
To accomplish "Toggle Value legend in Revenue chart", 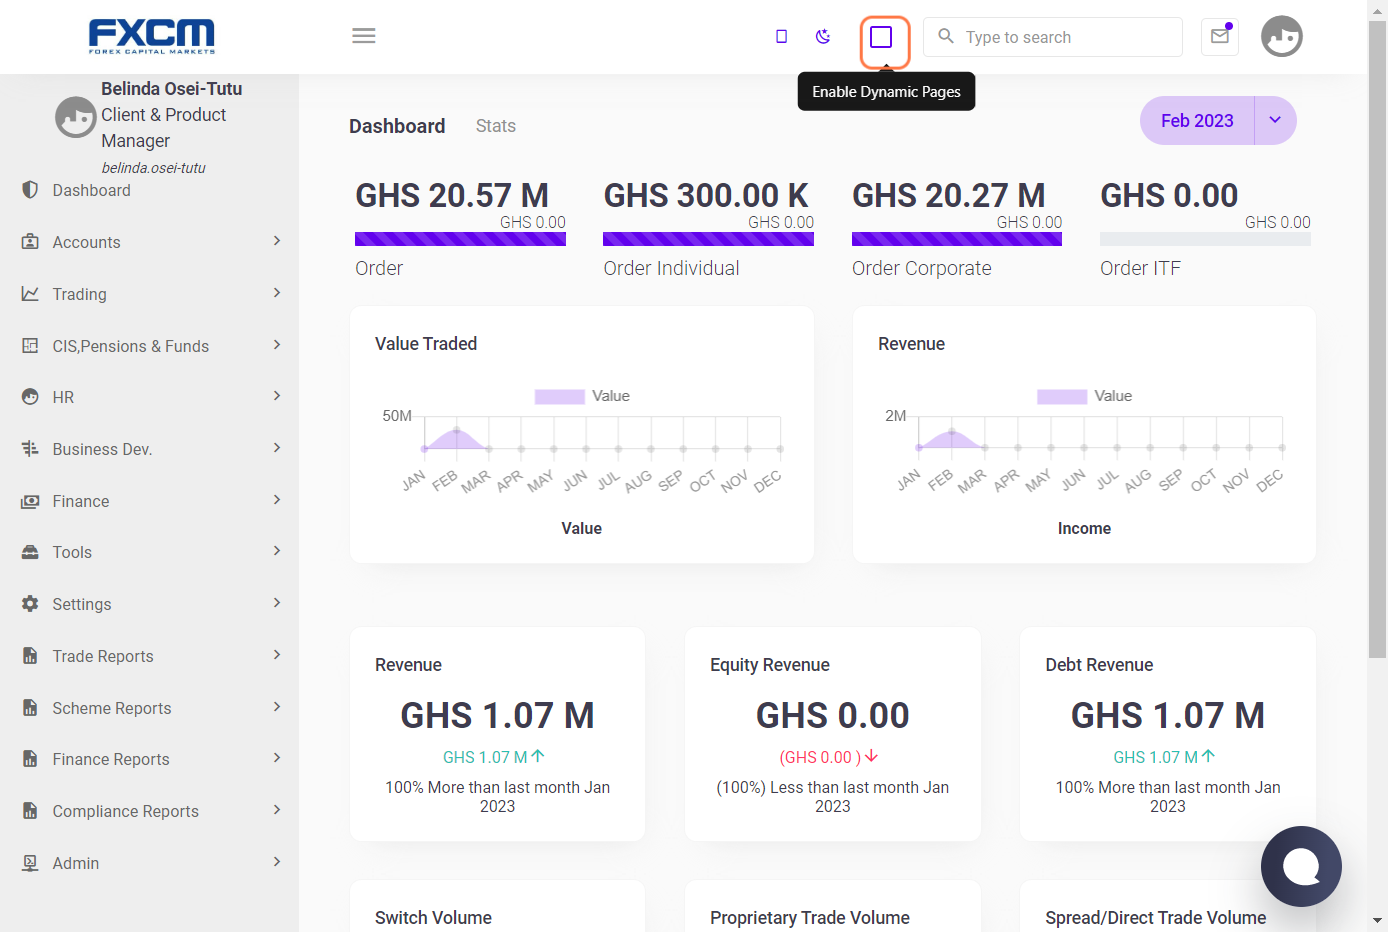I will click(x=1085, y=396).
